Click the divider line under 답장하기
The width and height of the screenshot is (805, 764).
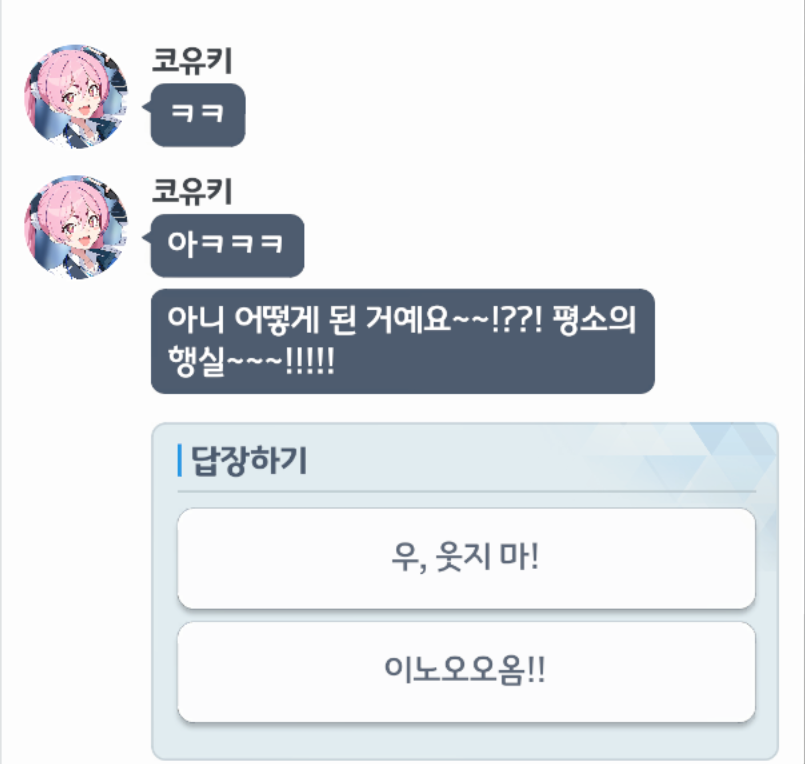466,491
